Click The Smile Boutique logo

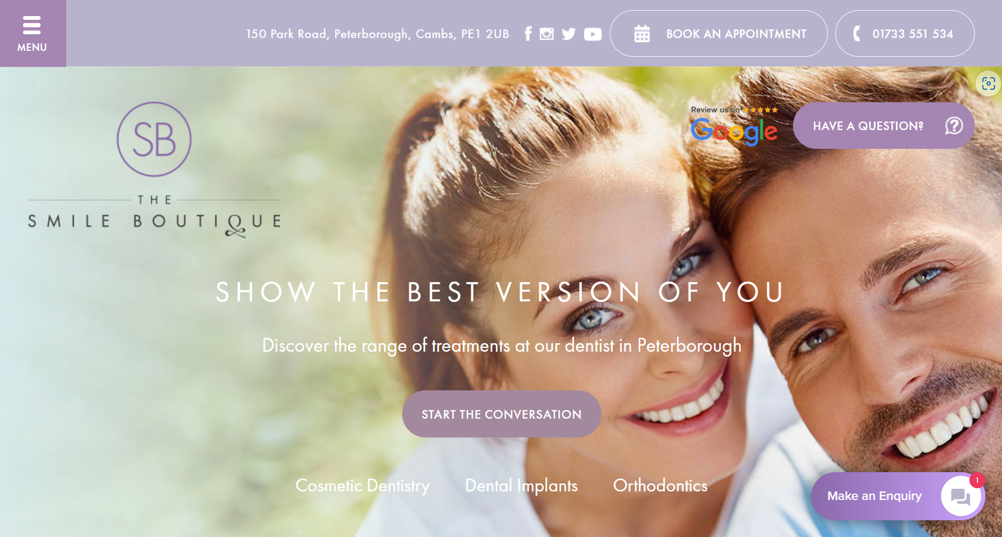pyautogui.click(x=154, y=169)
